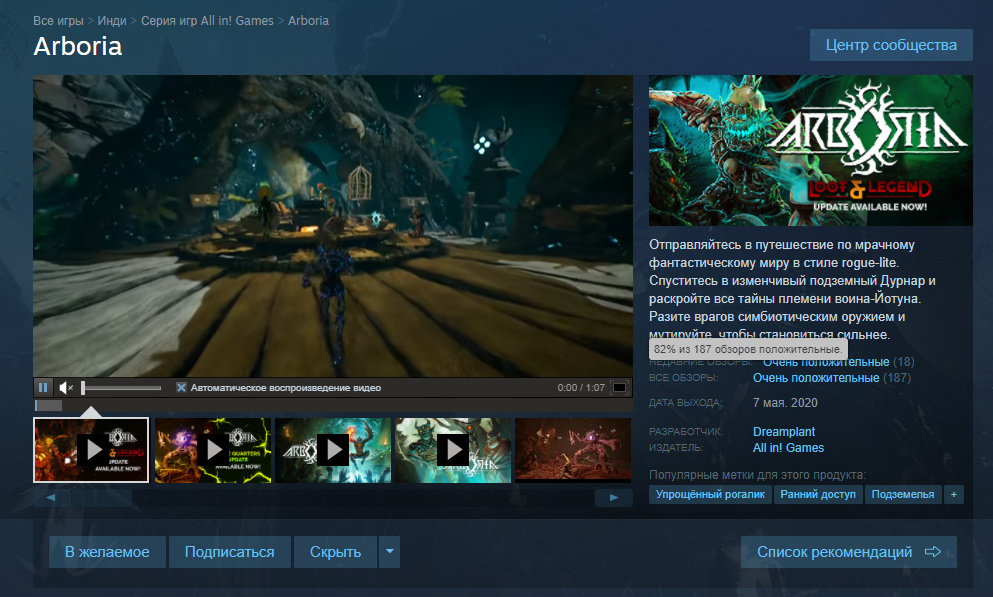Play the fourth trailer thumbnail
Viewport: 993px width, 597px height.
[453, 450]
